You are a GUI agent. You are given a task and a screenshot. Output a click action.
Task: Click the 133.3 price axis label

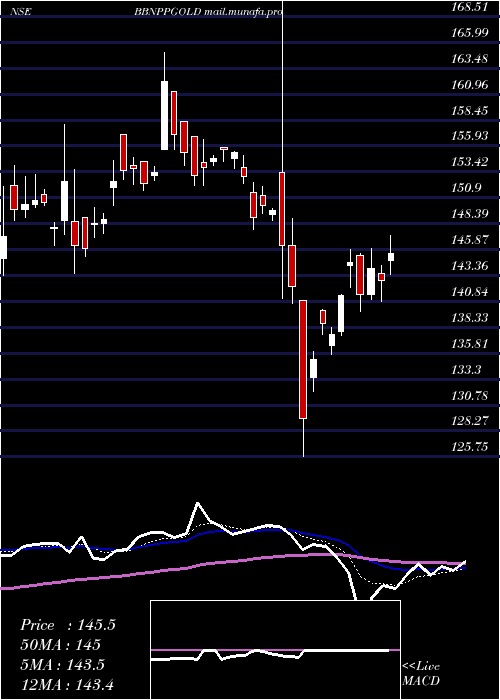(467, 370)
